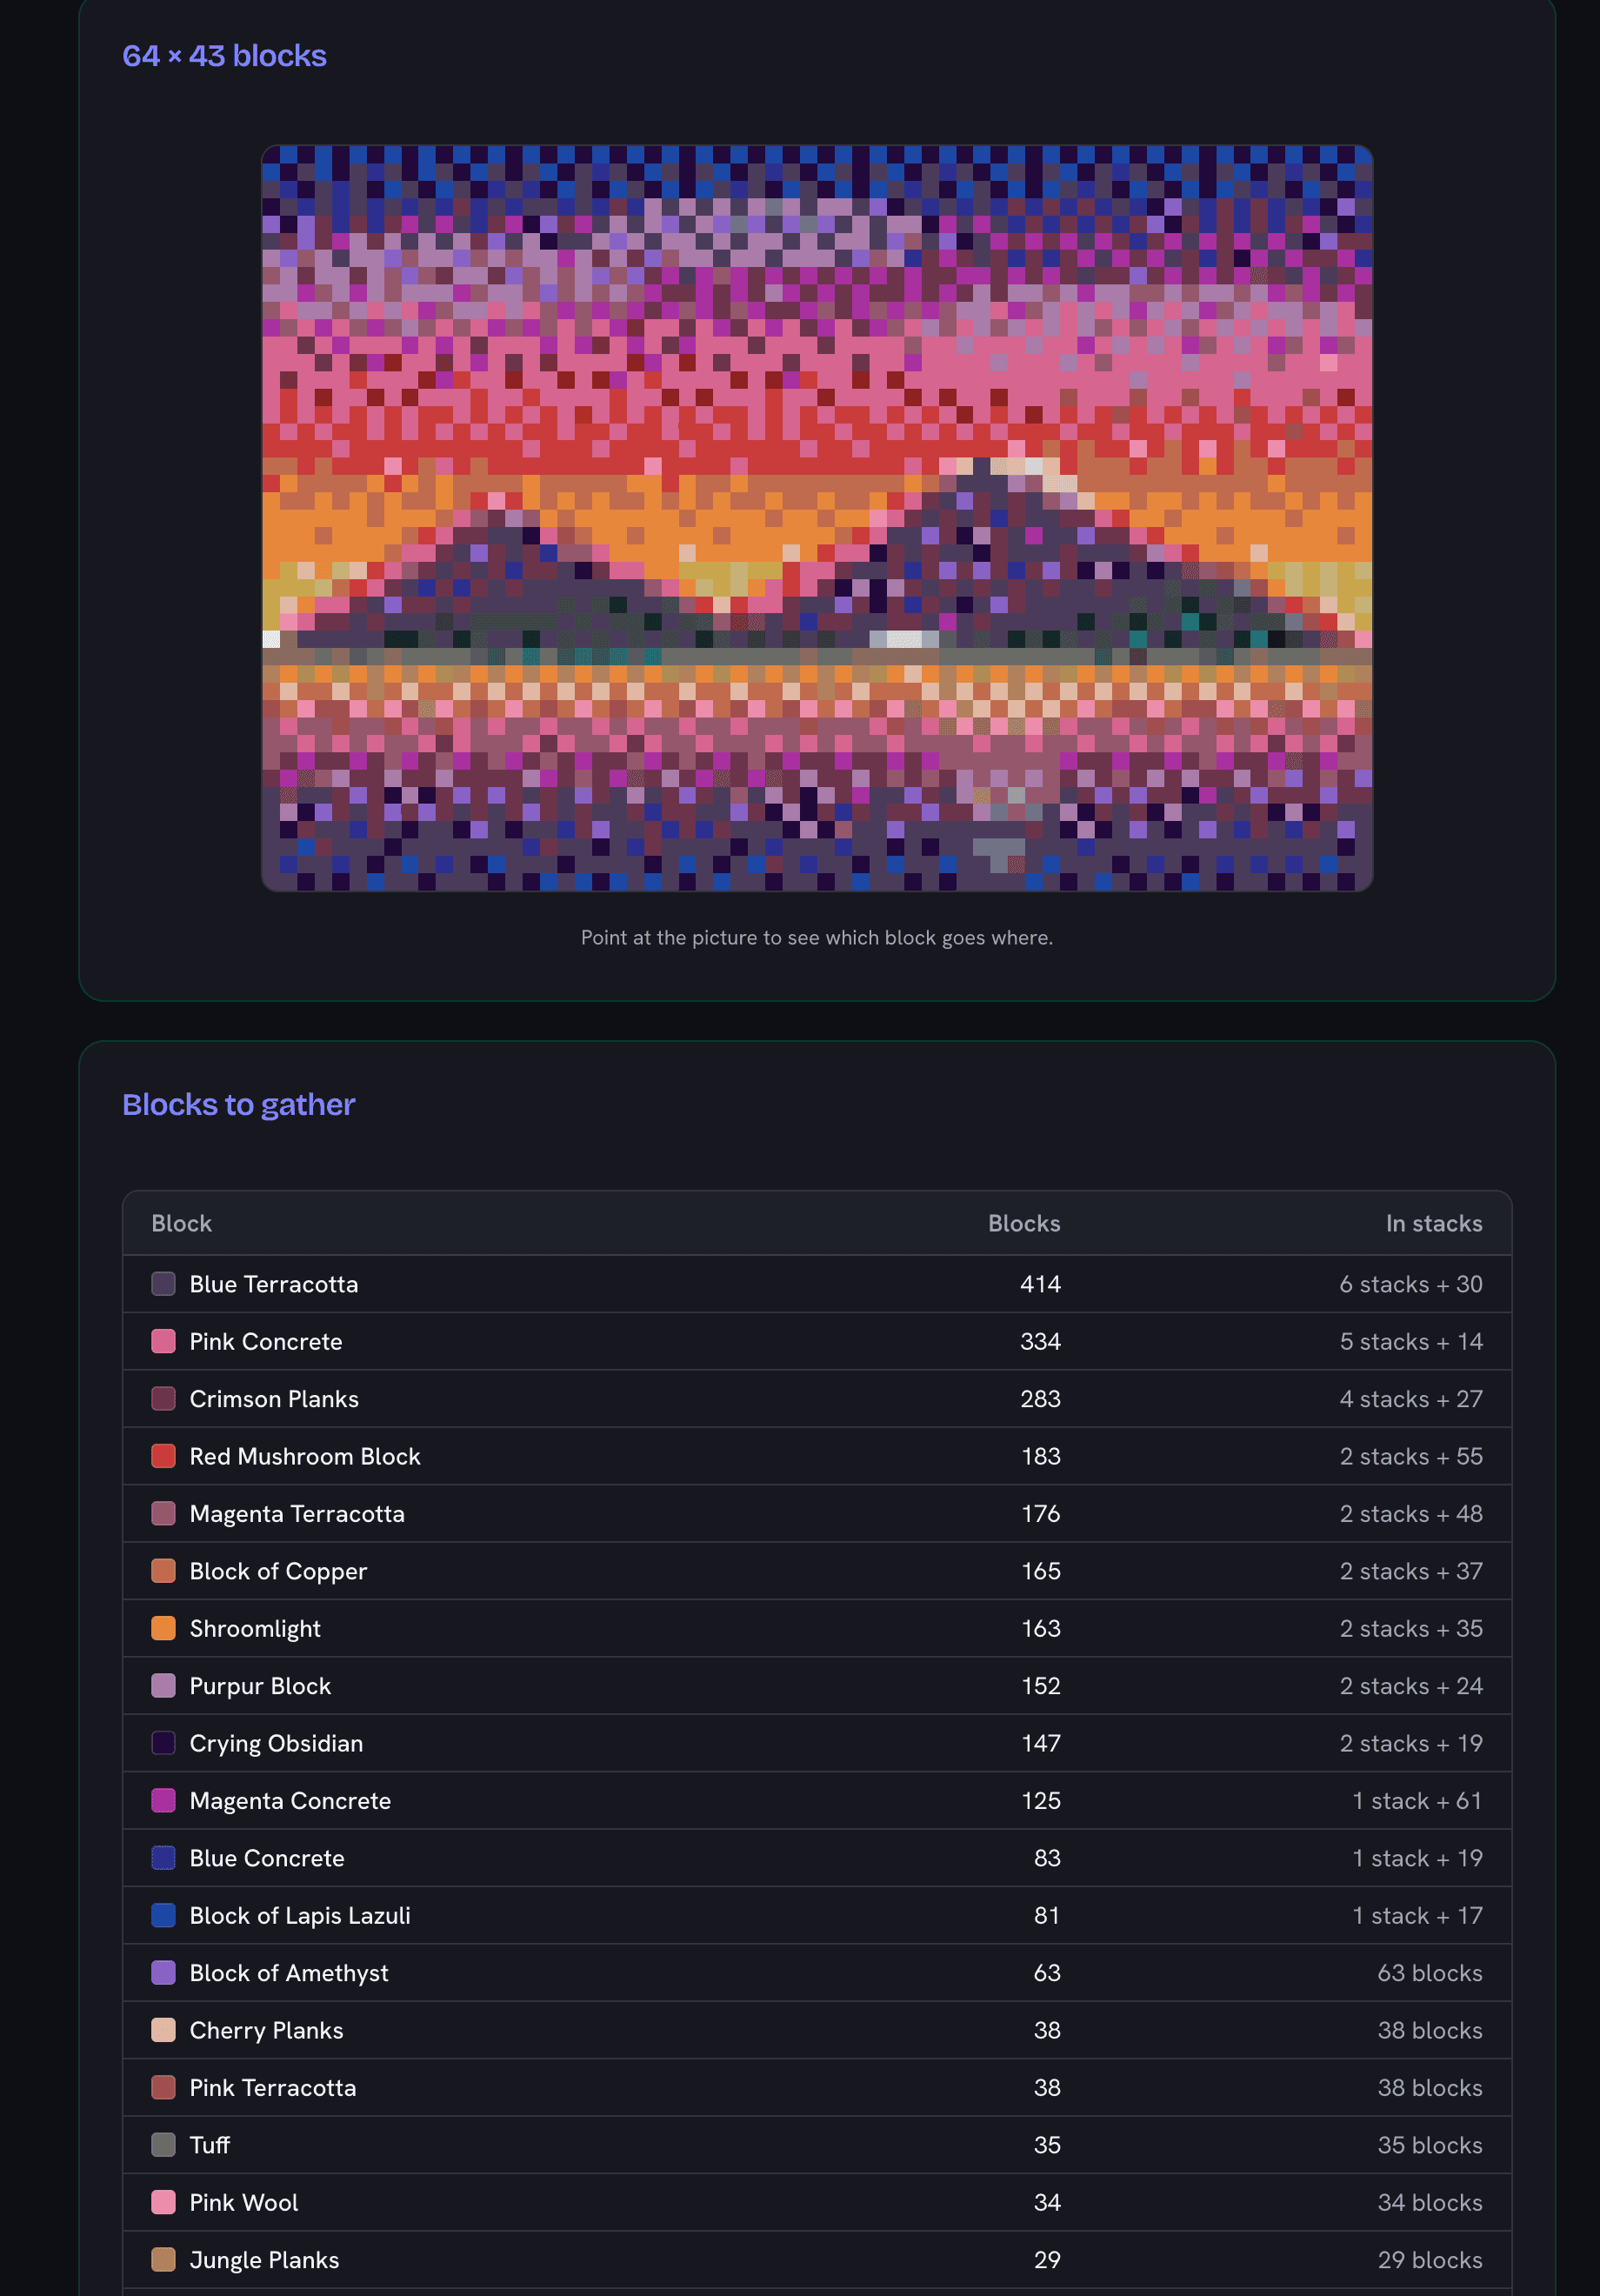Select the "Tuff" row name
Image resolution: width=1600 pixels, height=2296 pixels.
point(209,2145)
